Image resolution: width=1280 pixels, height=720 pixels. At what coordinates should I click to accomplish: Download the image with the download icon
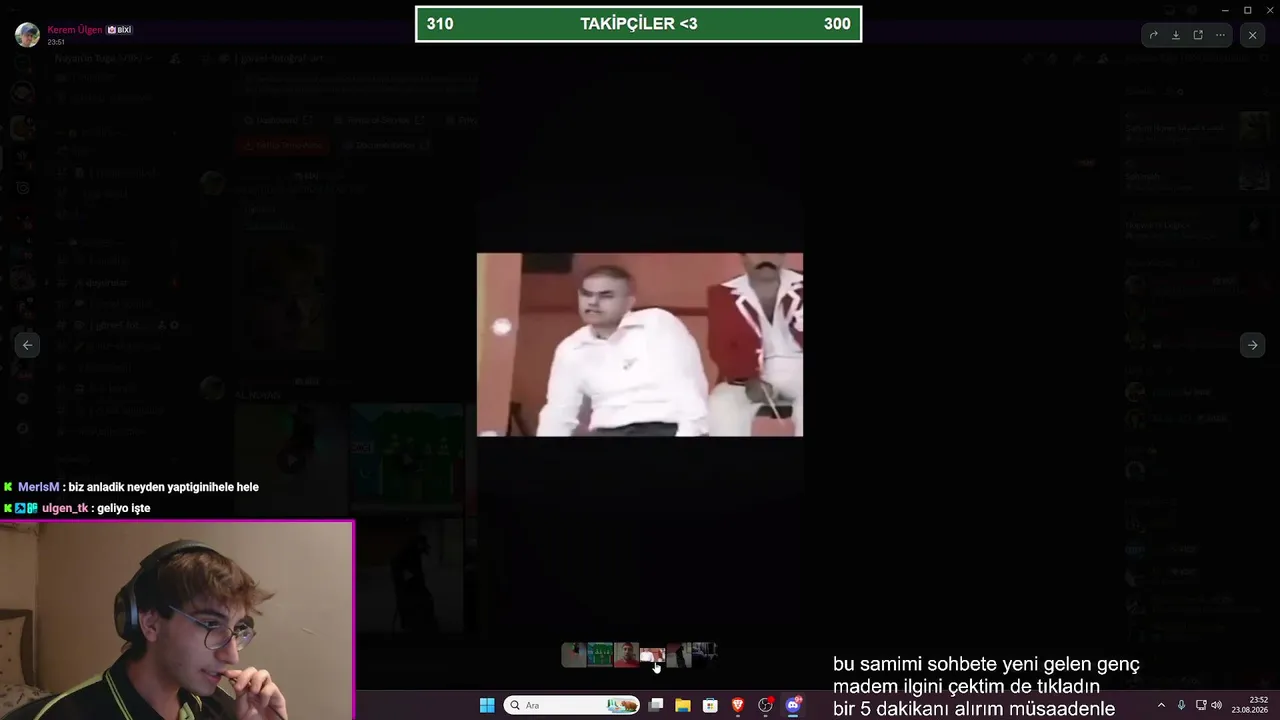(x=1176, y=35)
